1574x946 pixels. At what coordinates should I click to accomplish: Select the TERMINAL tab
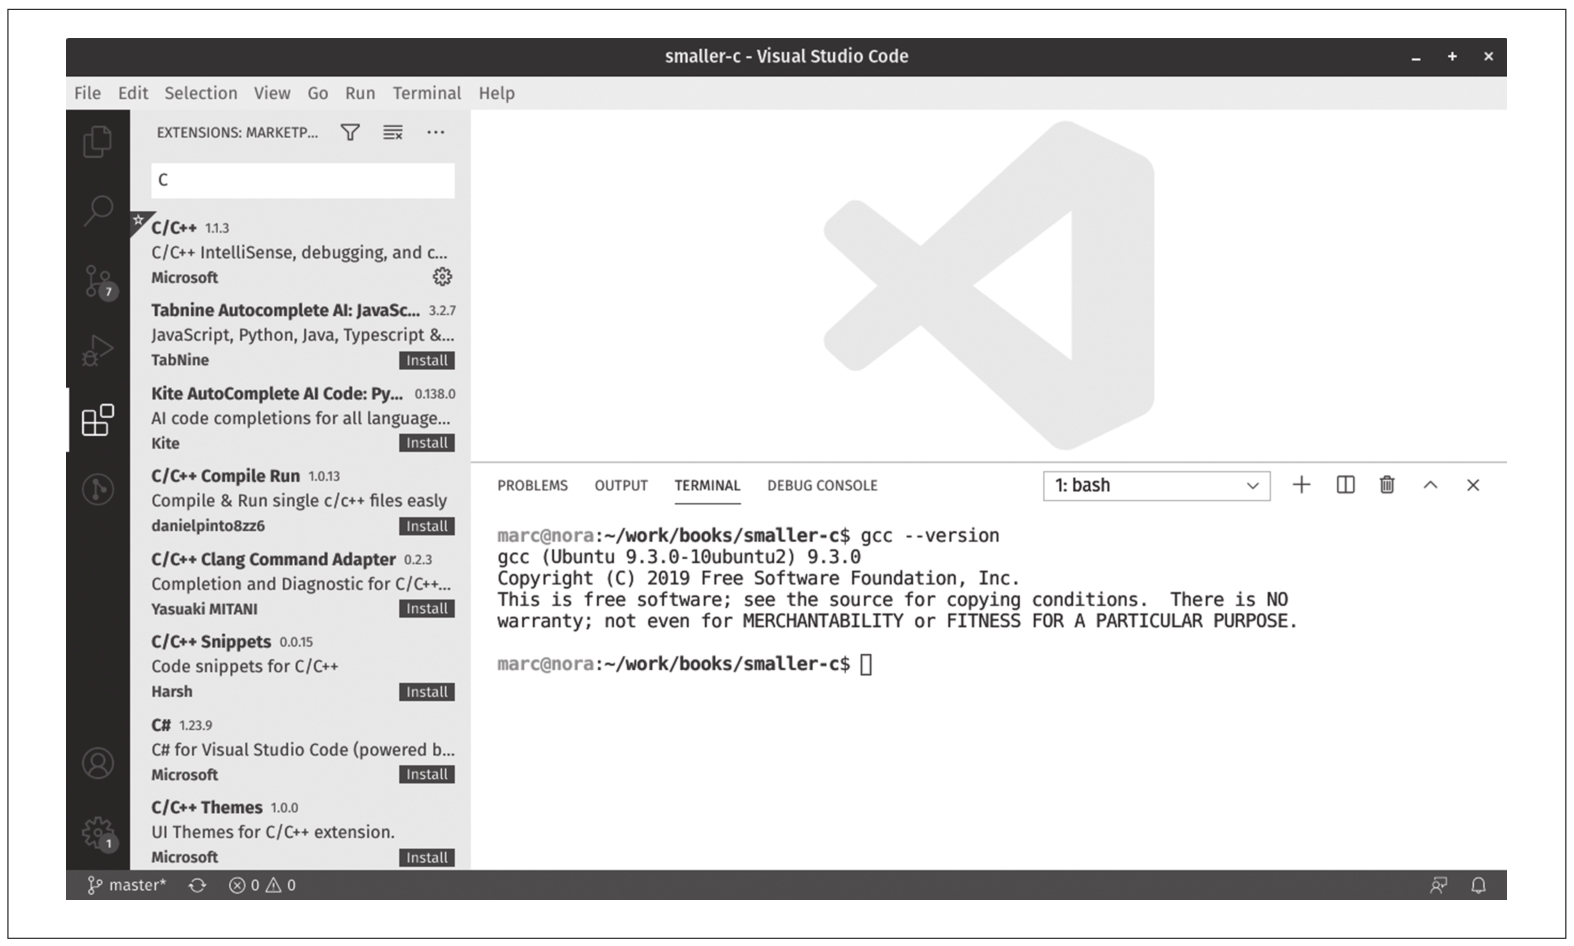point(707,485)
